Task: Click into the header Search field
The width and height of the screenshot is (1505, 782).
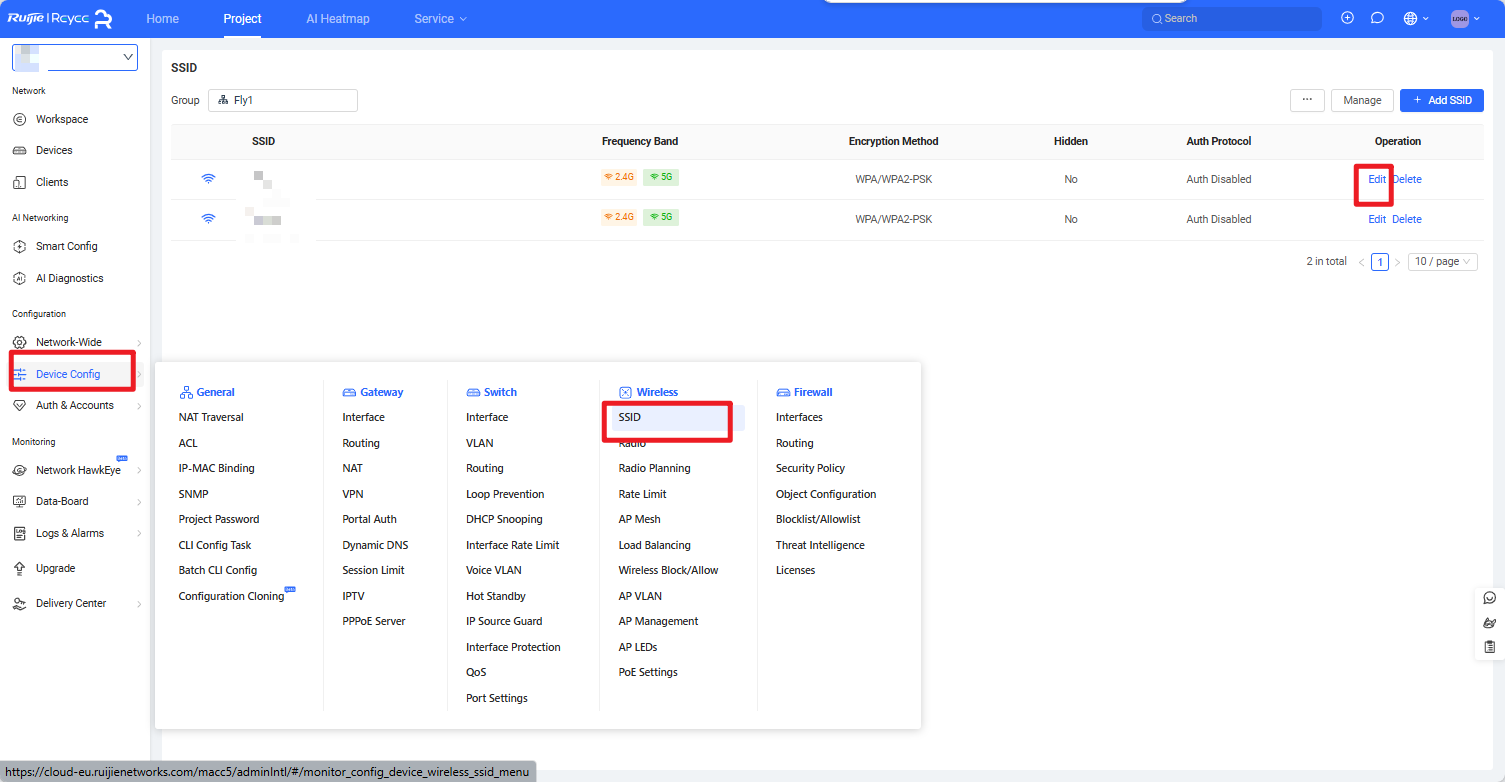Action: click(x=1232, y=18)
